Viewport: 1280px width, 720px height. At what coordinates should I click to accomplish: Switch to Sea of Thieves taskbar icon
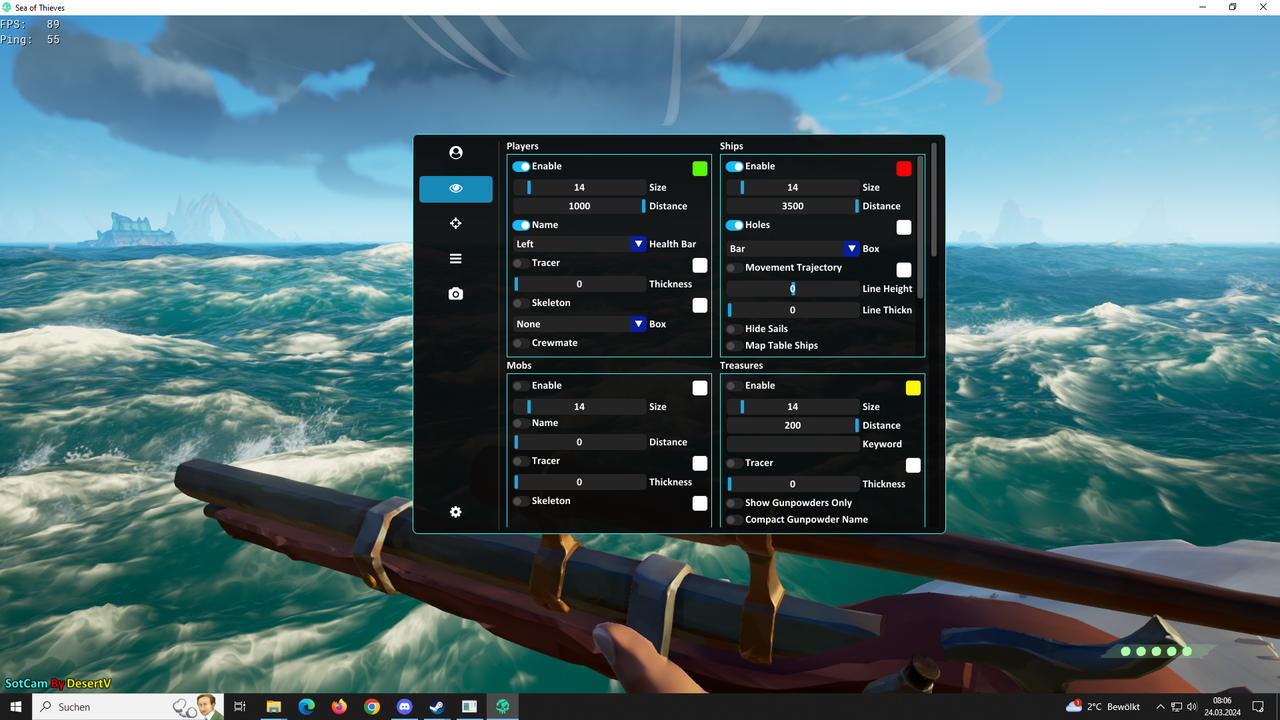coord(503,707)
